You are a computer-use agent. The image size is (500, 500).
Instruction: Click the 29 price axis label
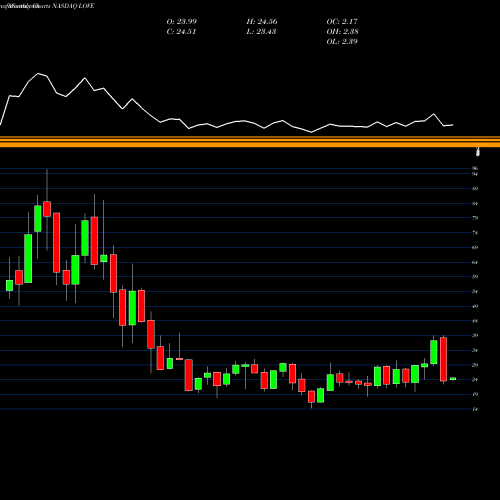tap(475, 365)
